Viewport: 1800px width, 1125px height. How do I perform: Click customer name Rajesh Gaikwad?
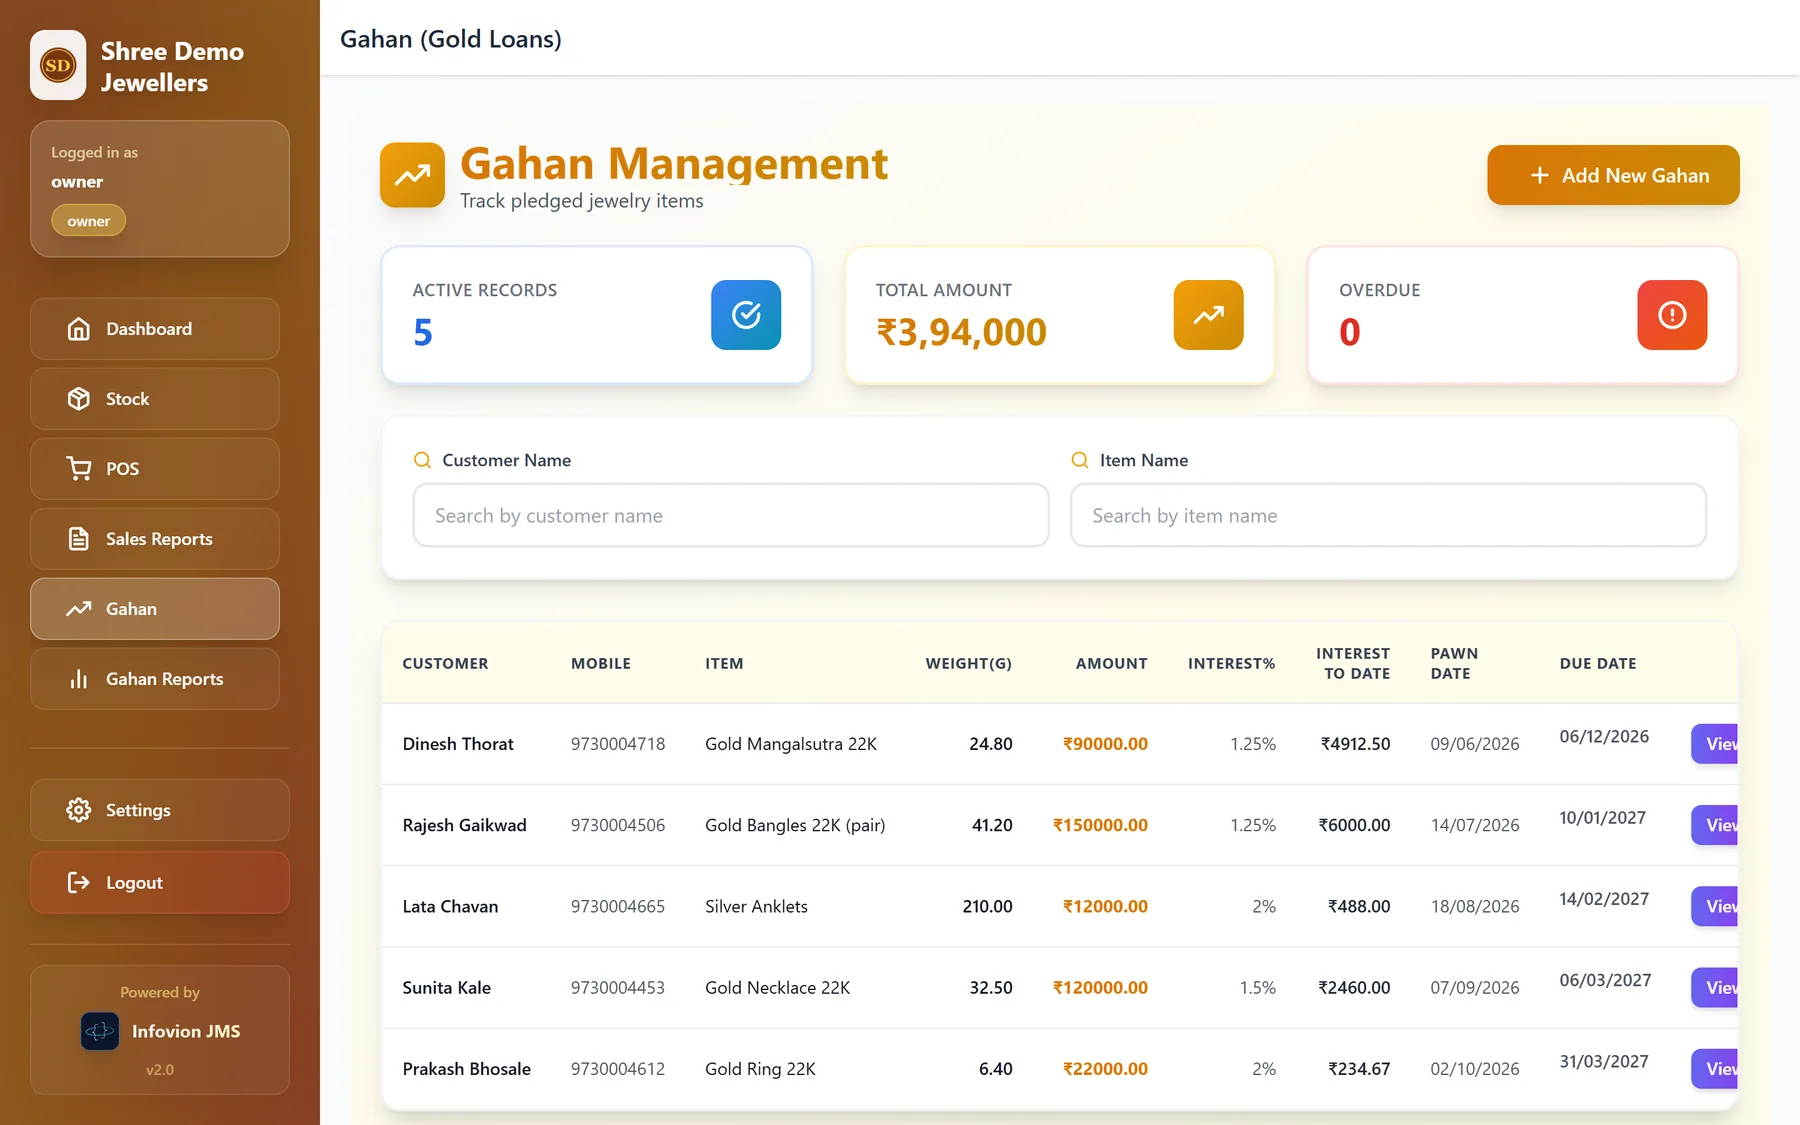tap(464, 825)
